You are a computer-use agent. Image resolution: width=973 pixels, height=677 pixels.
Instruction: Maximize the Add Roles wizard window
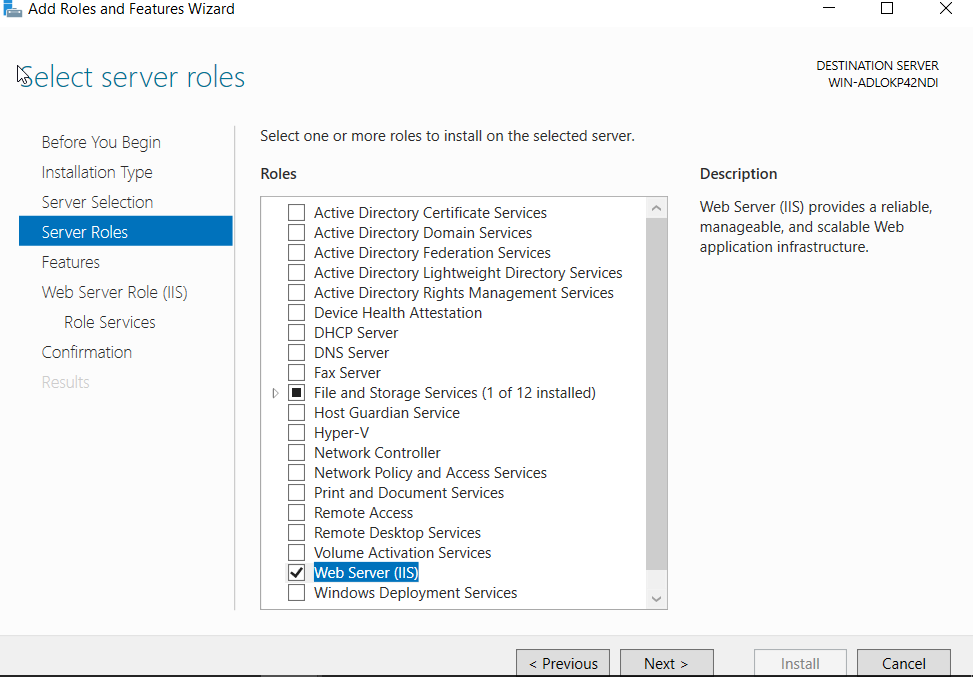886,9
